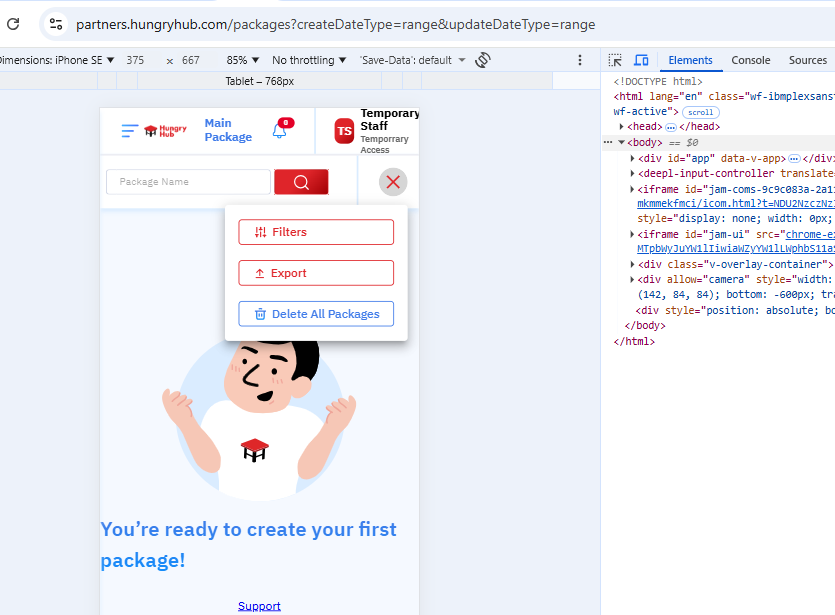Toggle the device toolbar icon
Viewport: 835px width, 615px height.
641,60
